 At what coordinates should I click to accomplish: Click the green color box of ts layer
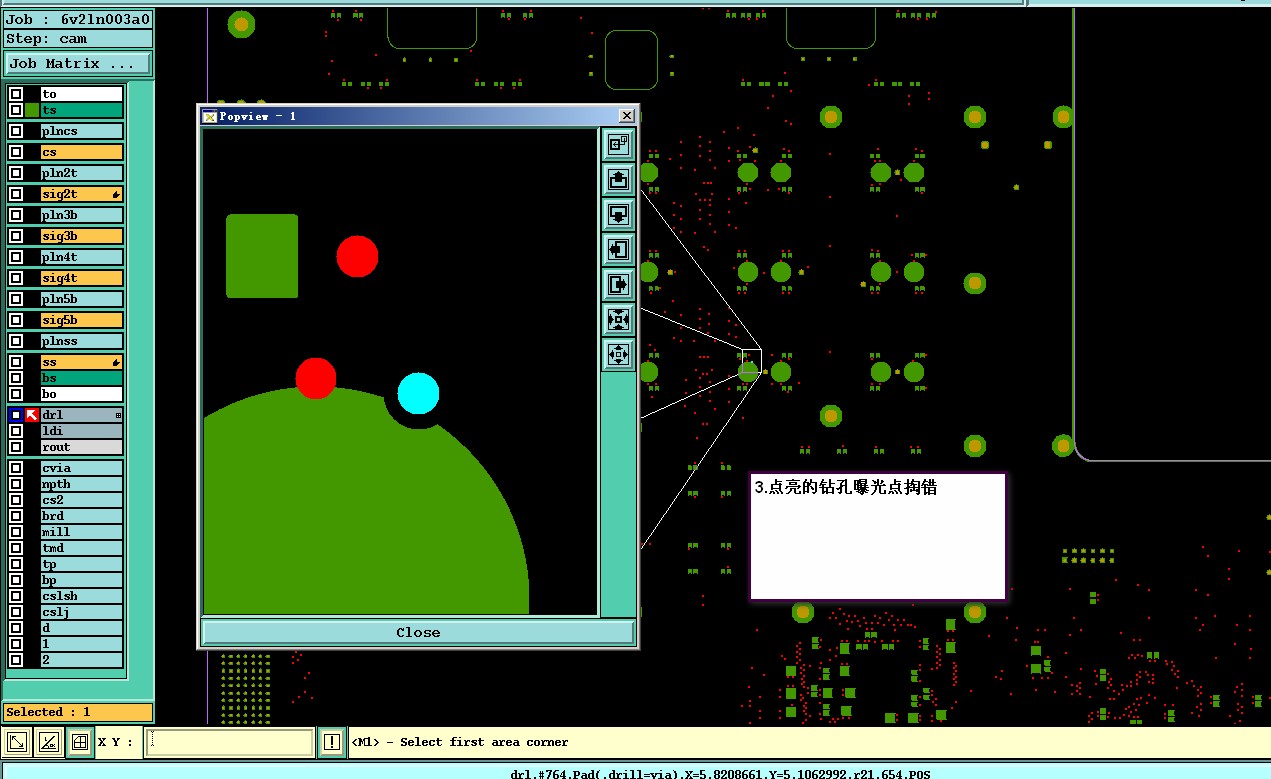pyautogui.click(x=32, y=110)
